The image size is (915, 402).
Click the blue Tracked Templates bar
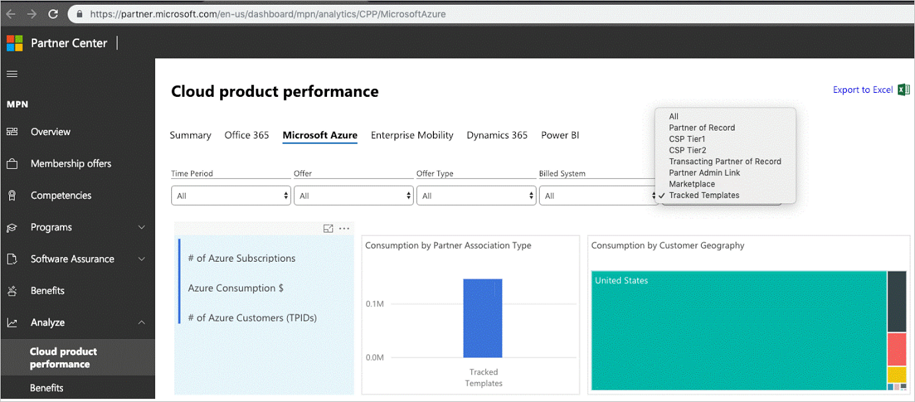coord(483,318)
